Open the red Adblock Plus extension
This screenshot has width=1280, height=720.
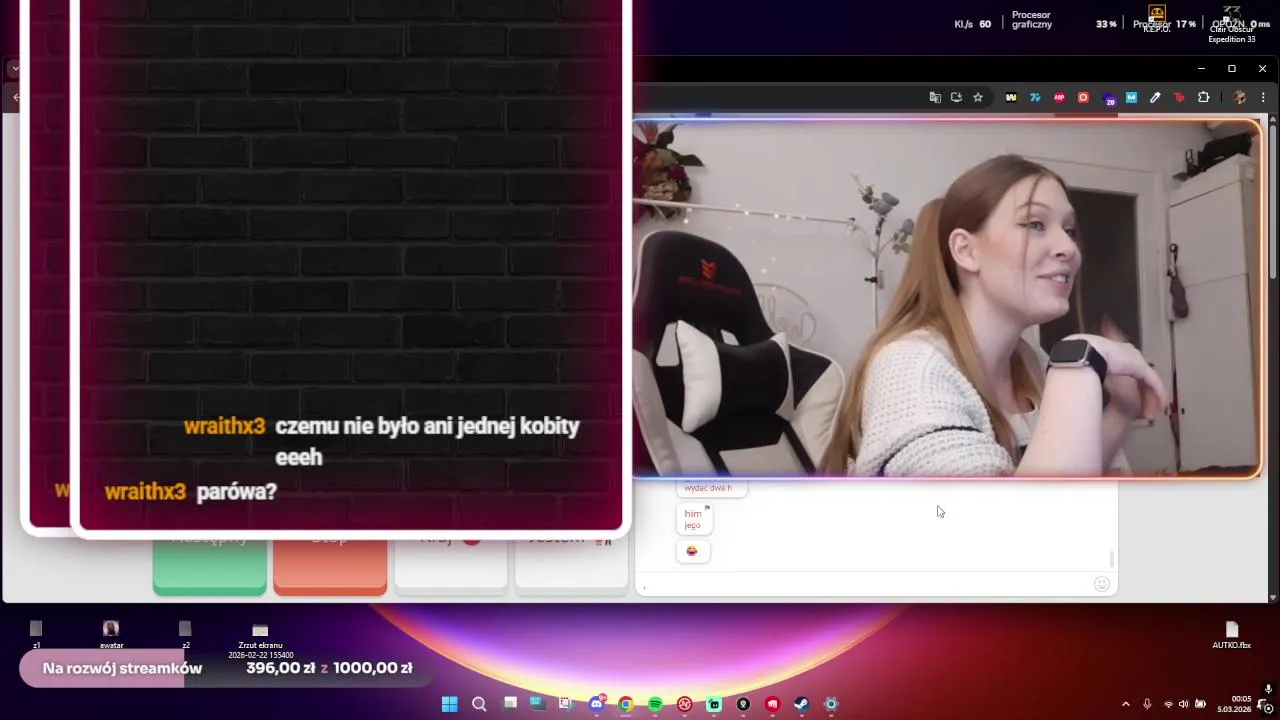[x=1059, y=97]
